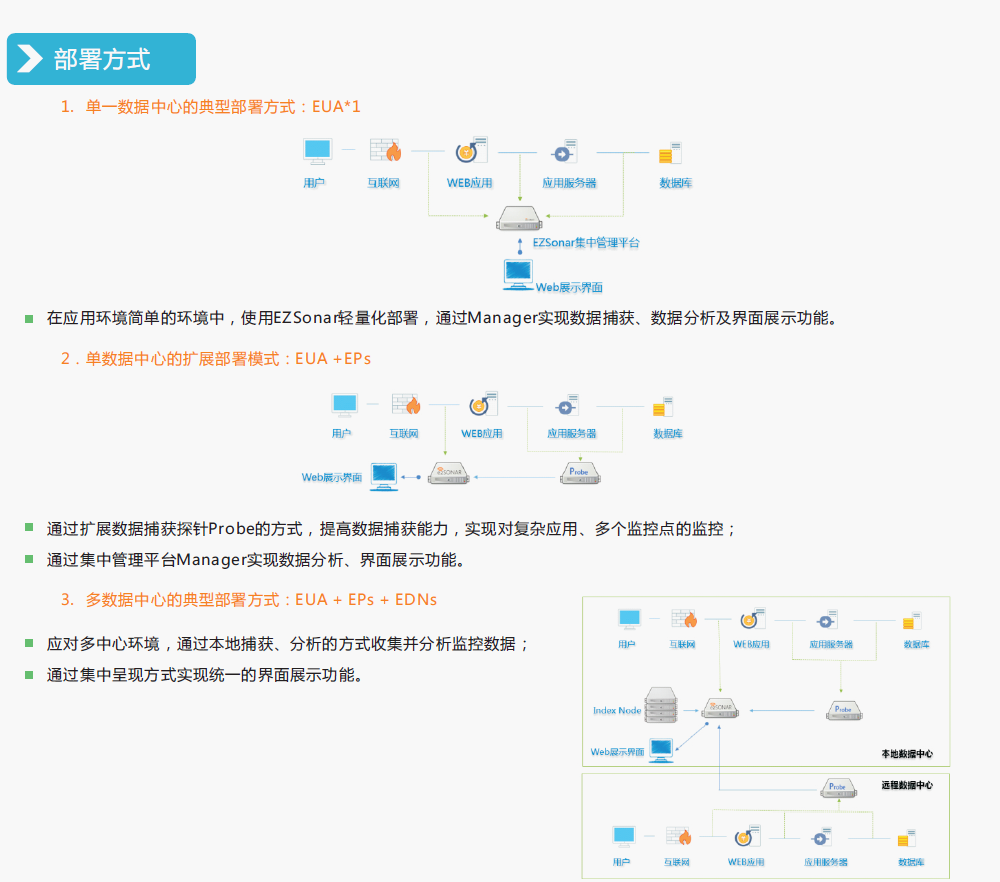Viewport: 1000px width, 882px height.
Task: Click the 远程数据中心 label
Action: click(x=907, y=785)
